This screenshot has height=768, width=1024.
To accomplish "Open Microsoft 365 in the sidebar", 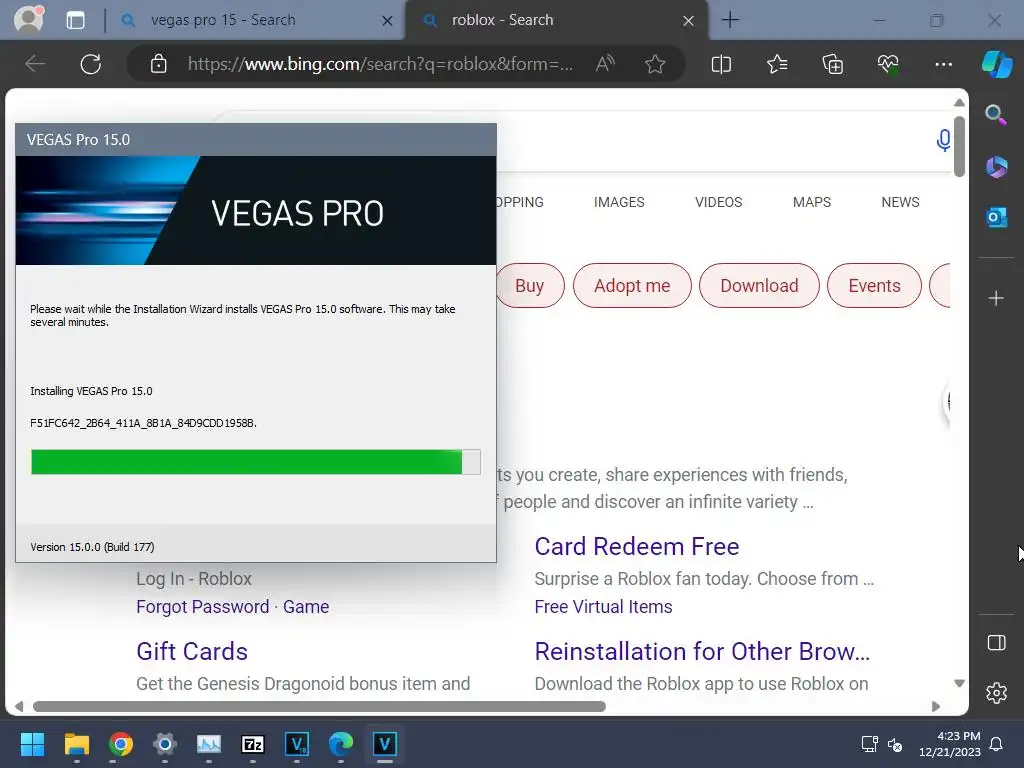I will pos(996,167).
